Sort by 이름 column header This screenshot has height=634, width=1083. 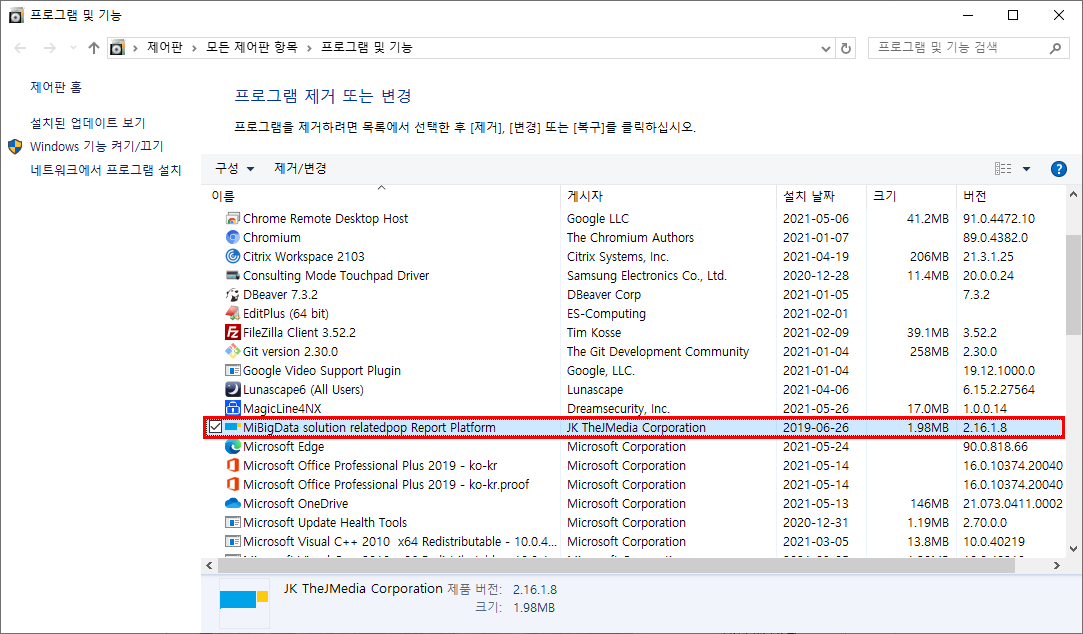pyautogui.click(x=381, y=196)
